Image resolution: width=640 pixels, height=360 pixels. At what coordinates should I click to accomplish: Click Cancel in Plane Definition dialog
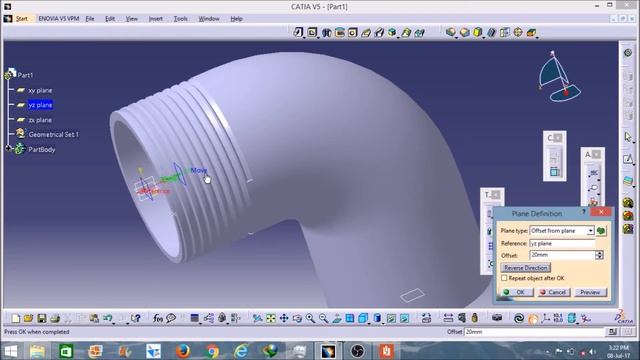553,292
